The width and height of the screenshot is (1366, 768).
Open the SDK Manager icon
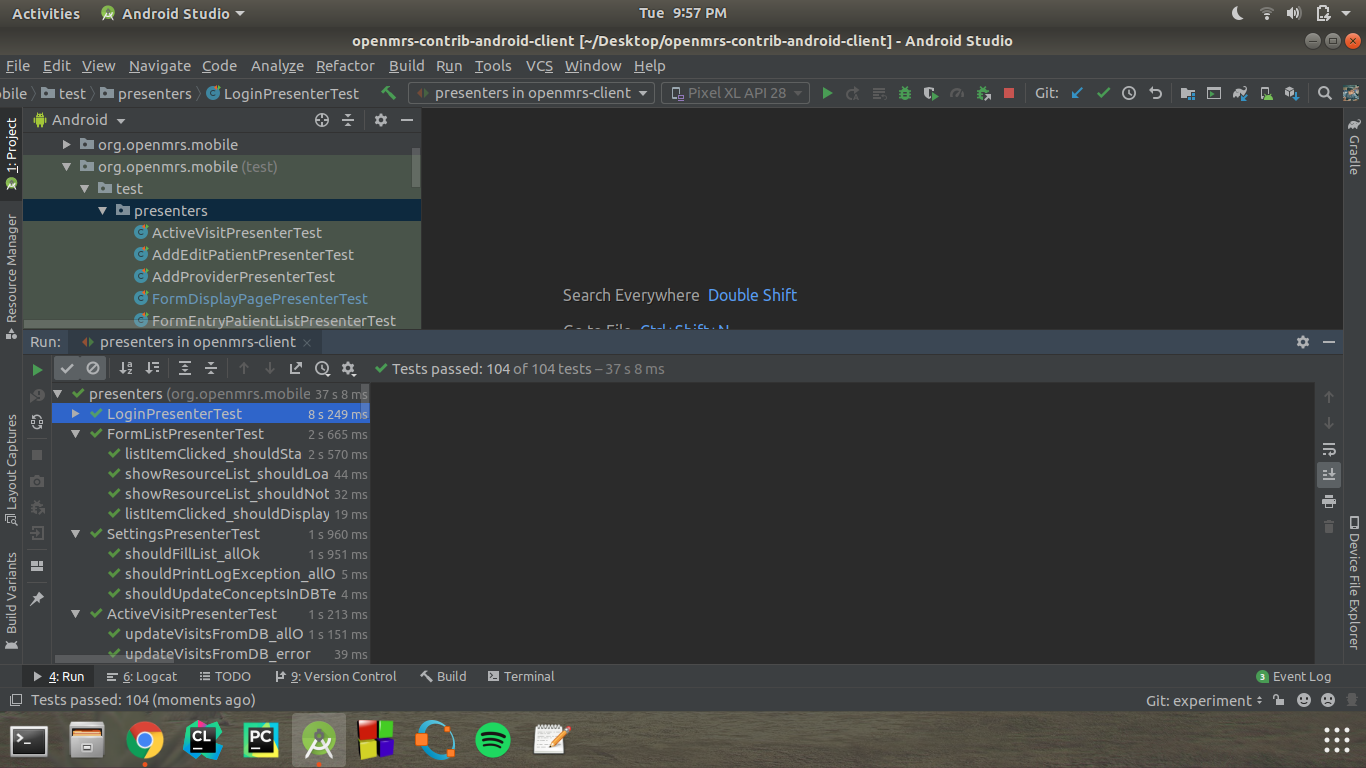coord(1292,93)
